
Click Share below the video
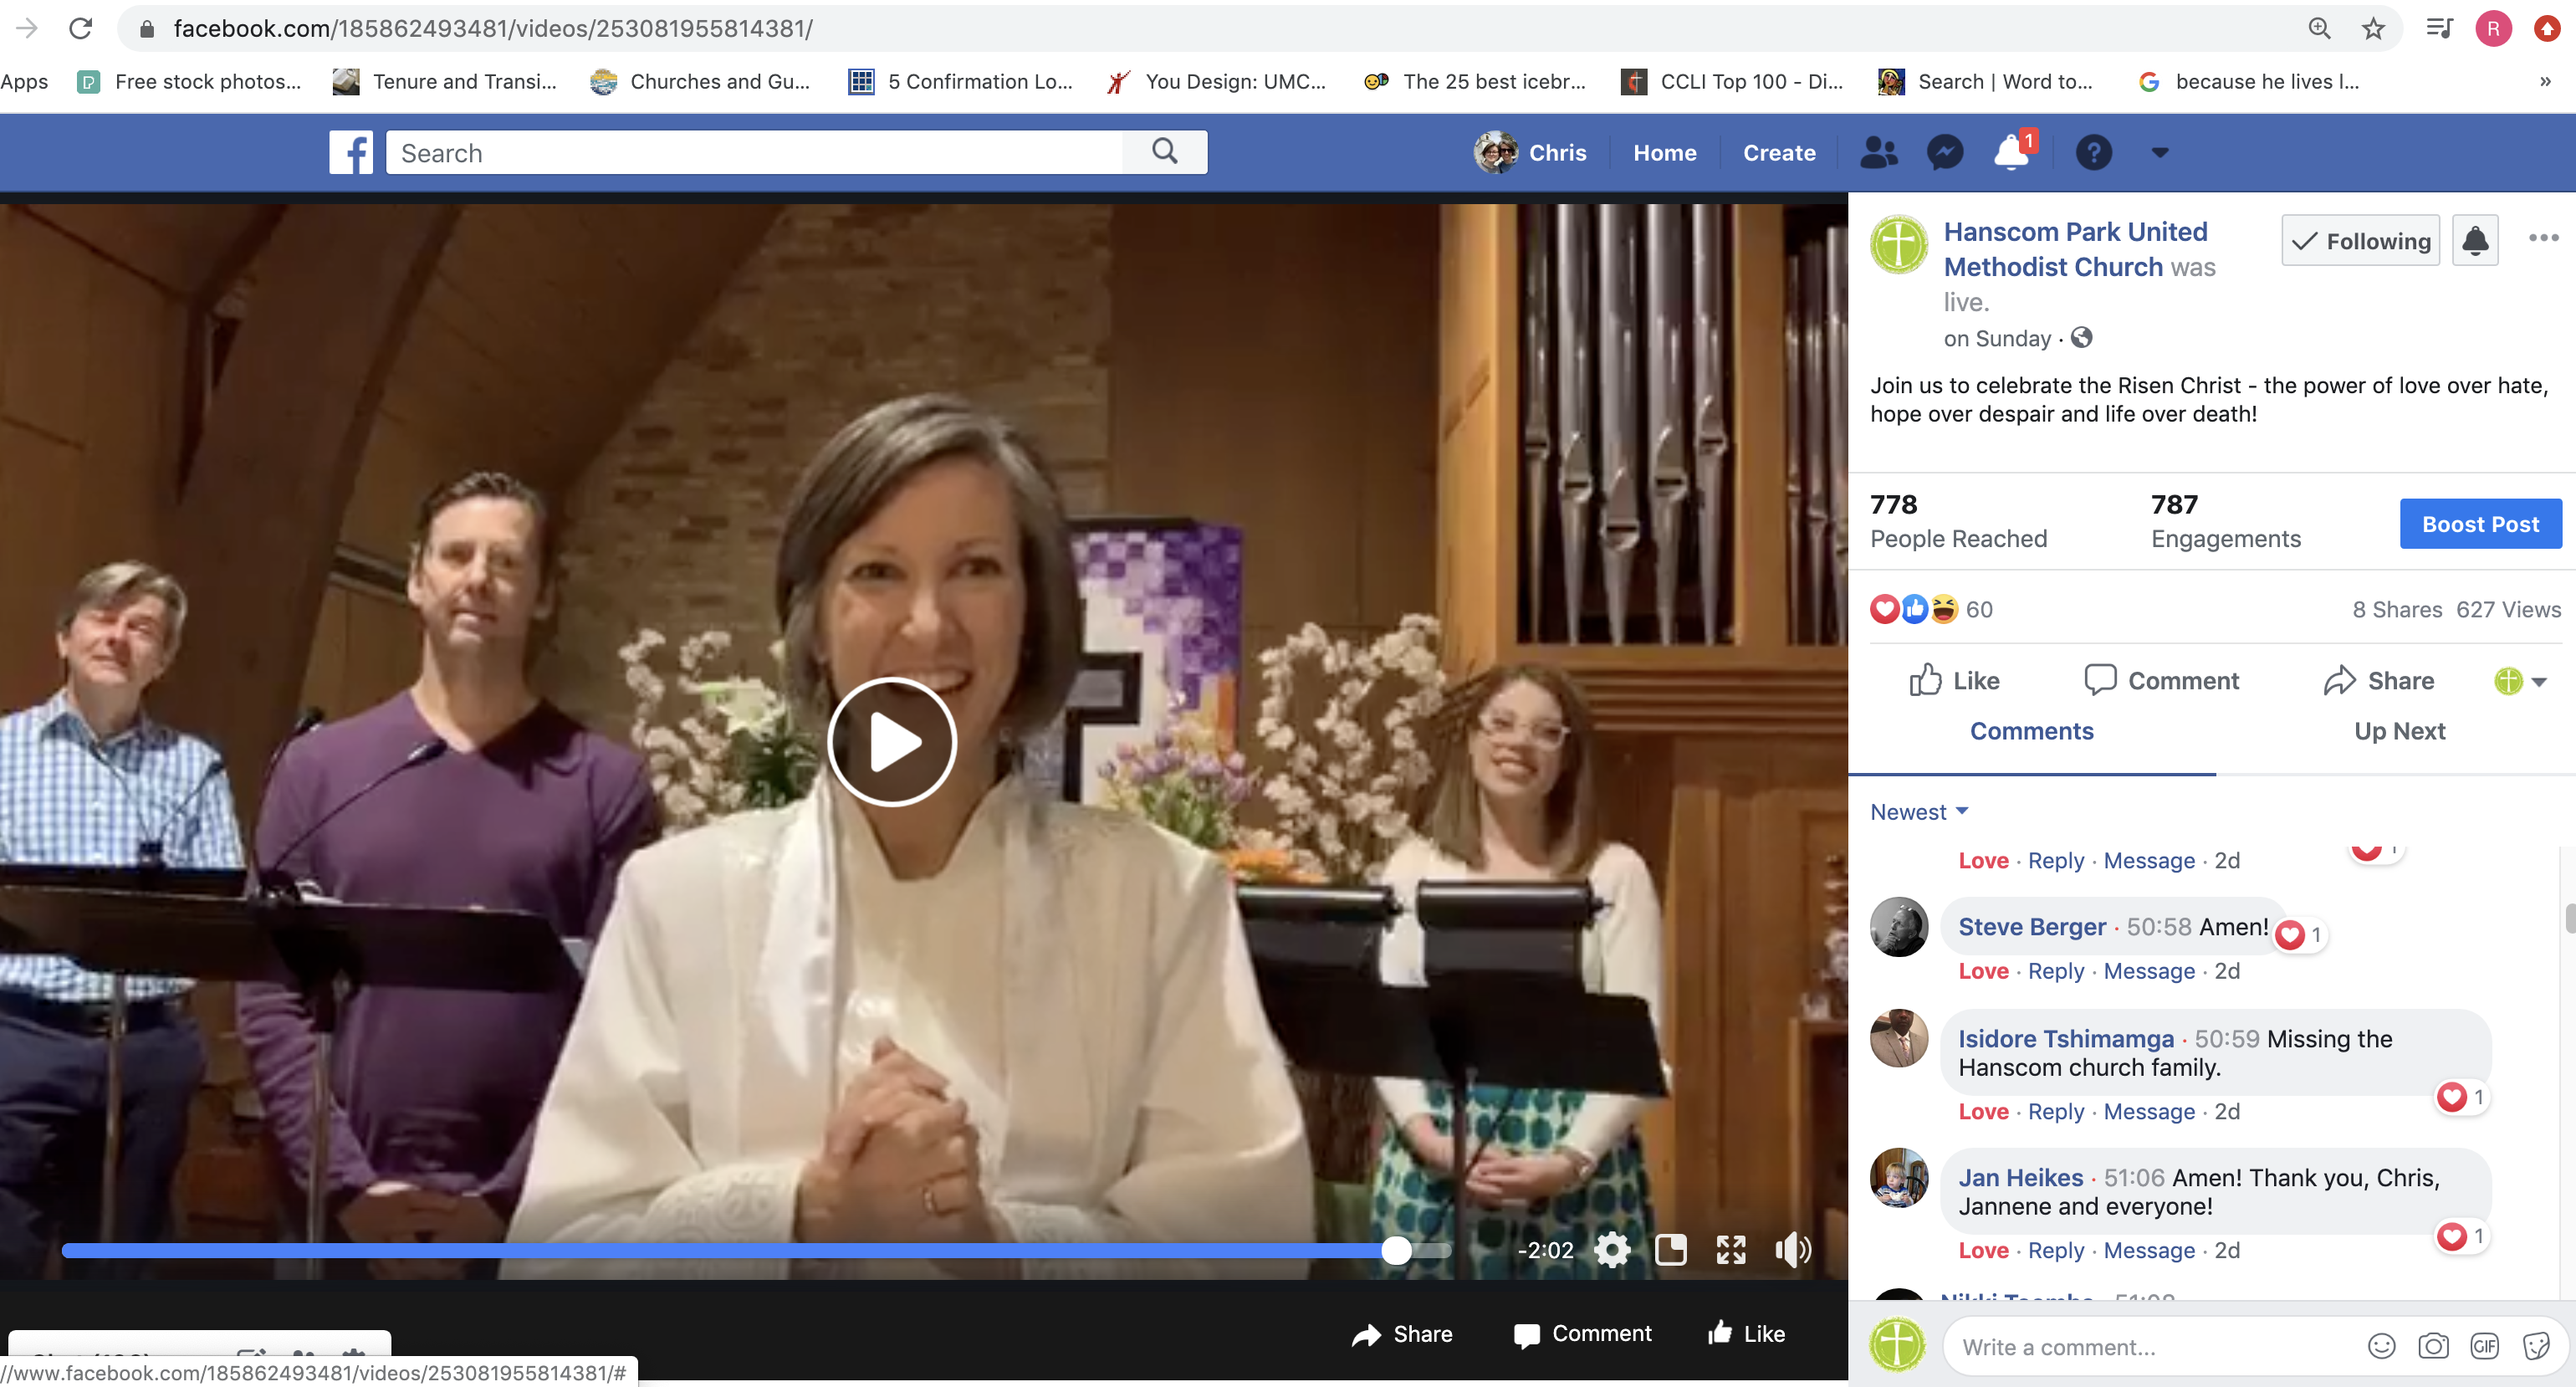tap(1402, 1334)
